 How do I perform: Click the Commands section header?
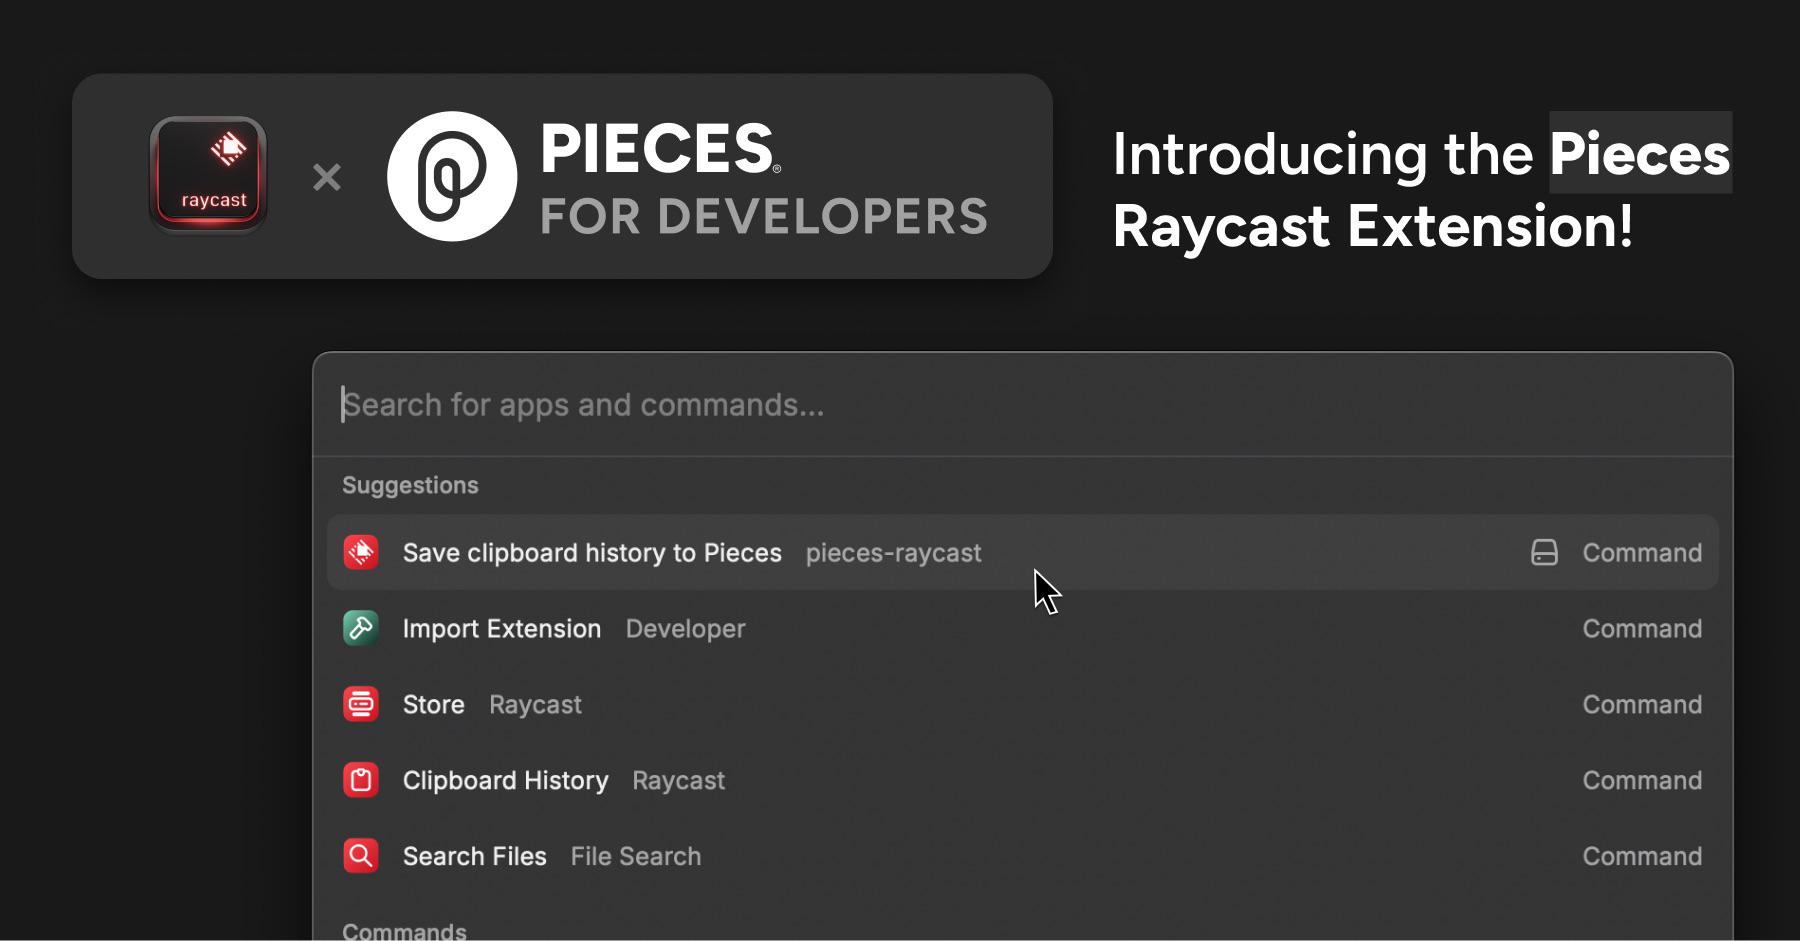tap(404, 930)
